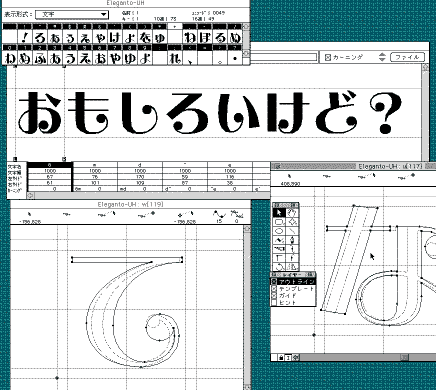Image resolution: width=436 pixels, height=390 pixels.
Task: Select ふ glyph in second row
Action: pos(40,58)
